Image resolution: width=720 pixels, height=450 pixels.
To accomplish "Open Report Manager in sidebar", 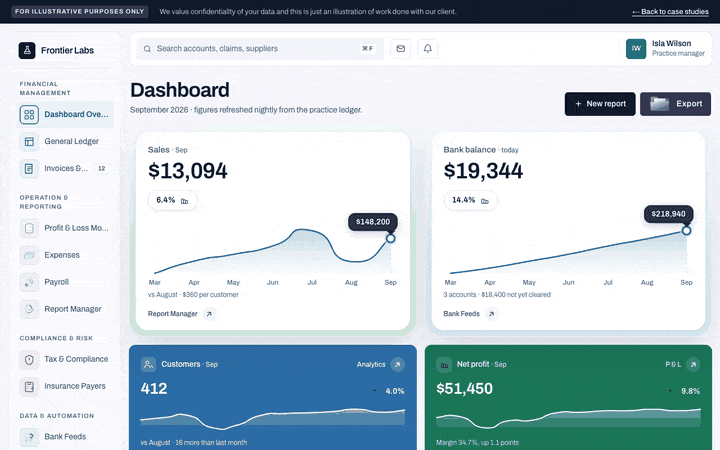I will coord(65,309).
